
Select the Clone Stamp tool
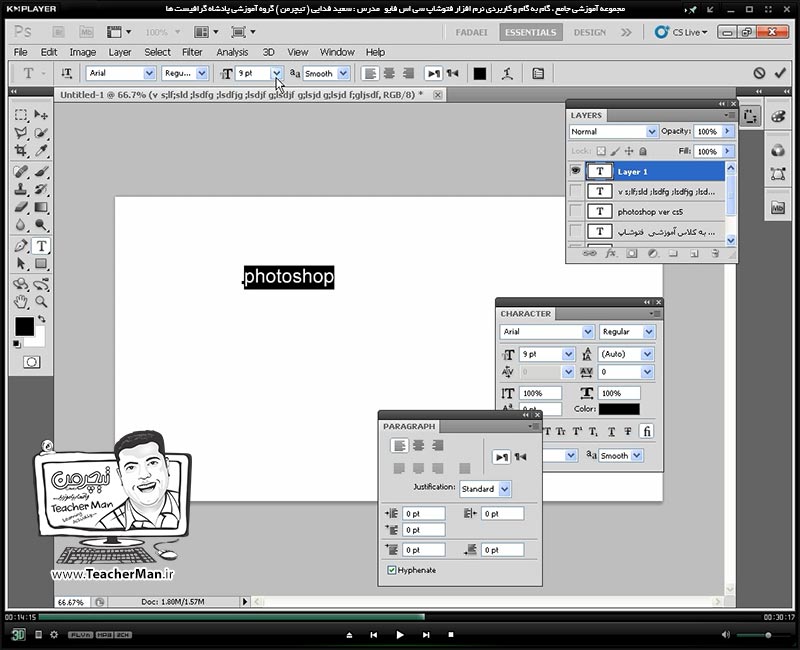coord(21,189)
